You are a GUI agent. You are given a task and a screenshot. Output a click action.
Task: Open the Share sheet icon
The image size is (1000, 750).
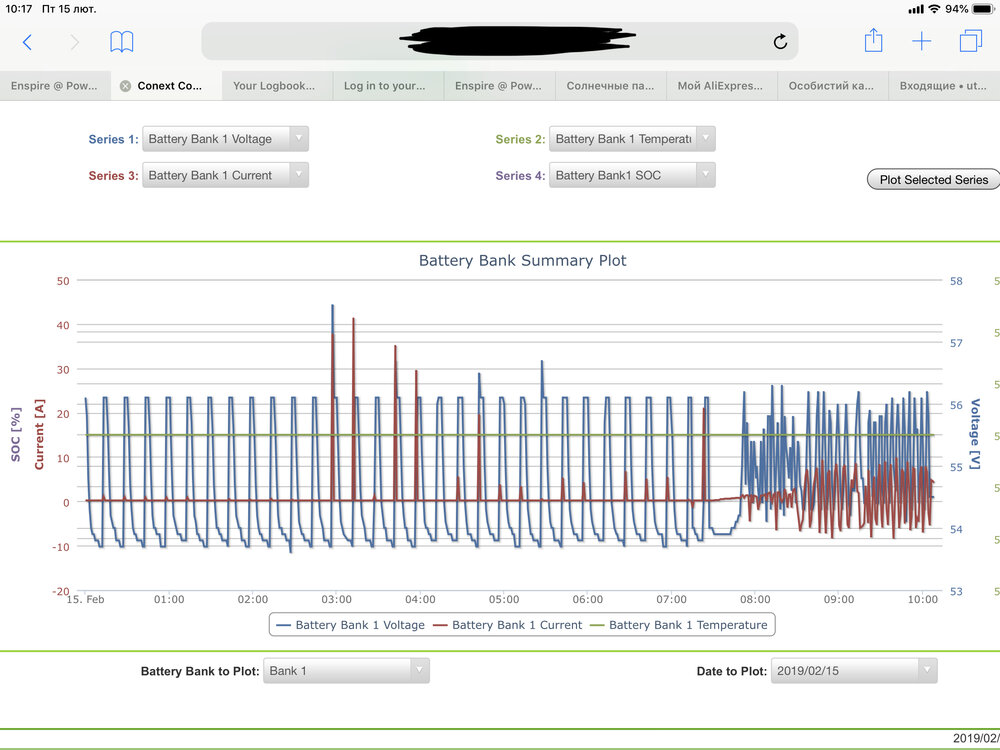(x=873, y=41)
